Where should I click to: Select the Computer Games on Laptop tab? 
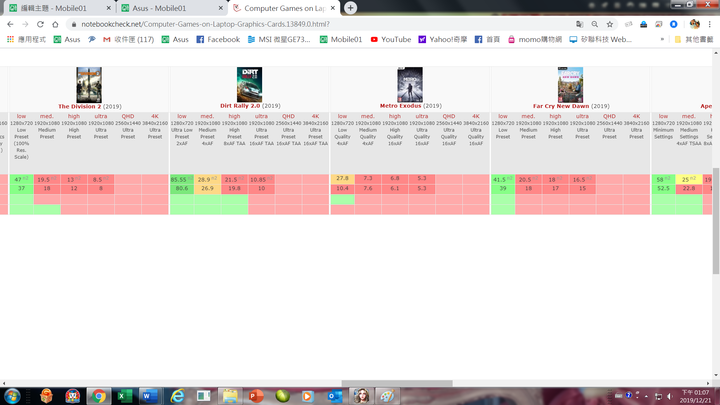click(284, 8)
